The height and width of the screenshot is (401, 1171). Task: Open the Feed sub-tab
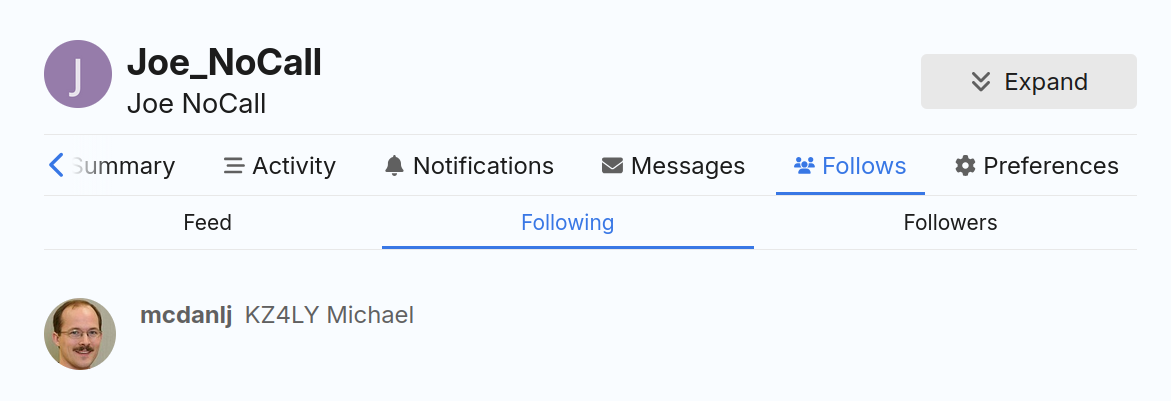[208, 223]
